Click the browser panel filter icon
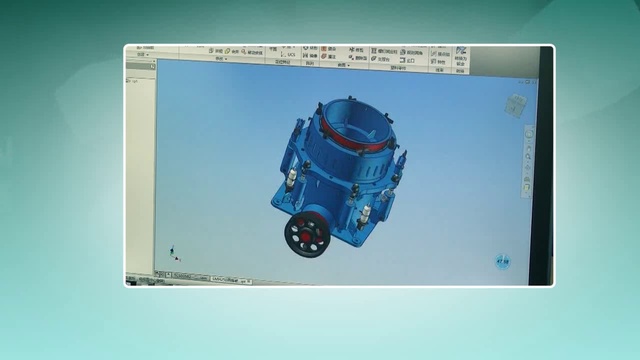The width and height of the screenshot is (640, 360). (x=152, y=66)
